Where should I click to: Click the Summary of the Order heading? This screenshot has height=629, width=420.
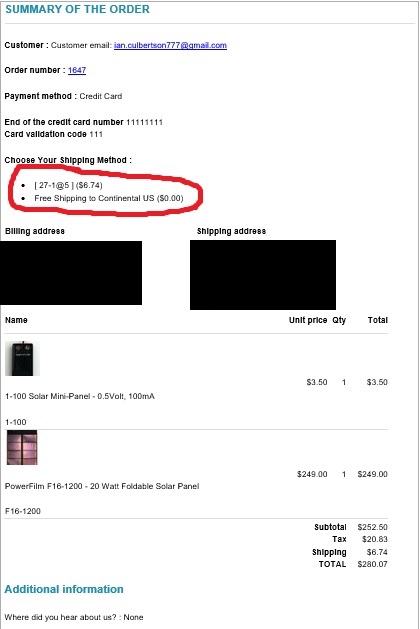(x=77, y=9)
